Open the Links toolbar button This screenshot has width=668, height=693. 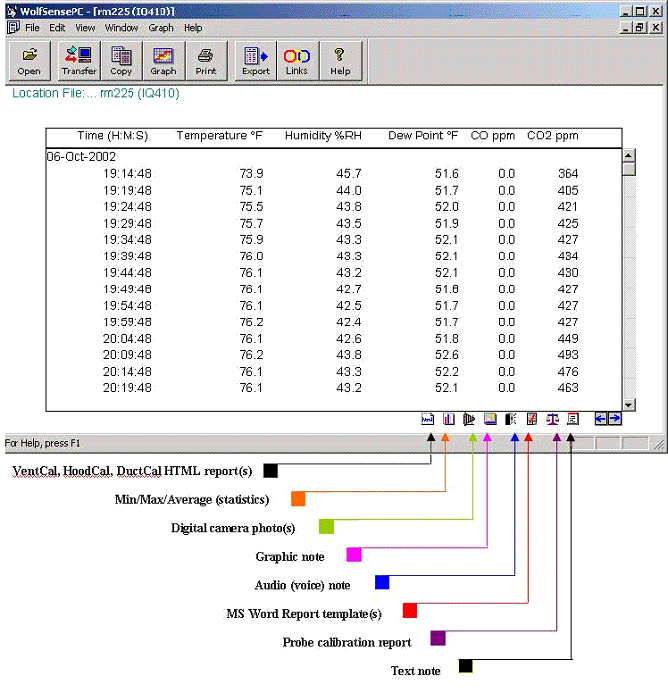[x=297, y=61]
